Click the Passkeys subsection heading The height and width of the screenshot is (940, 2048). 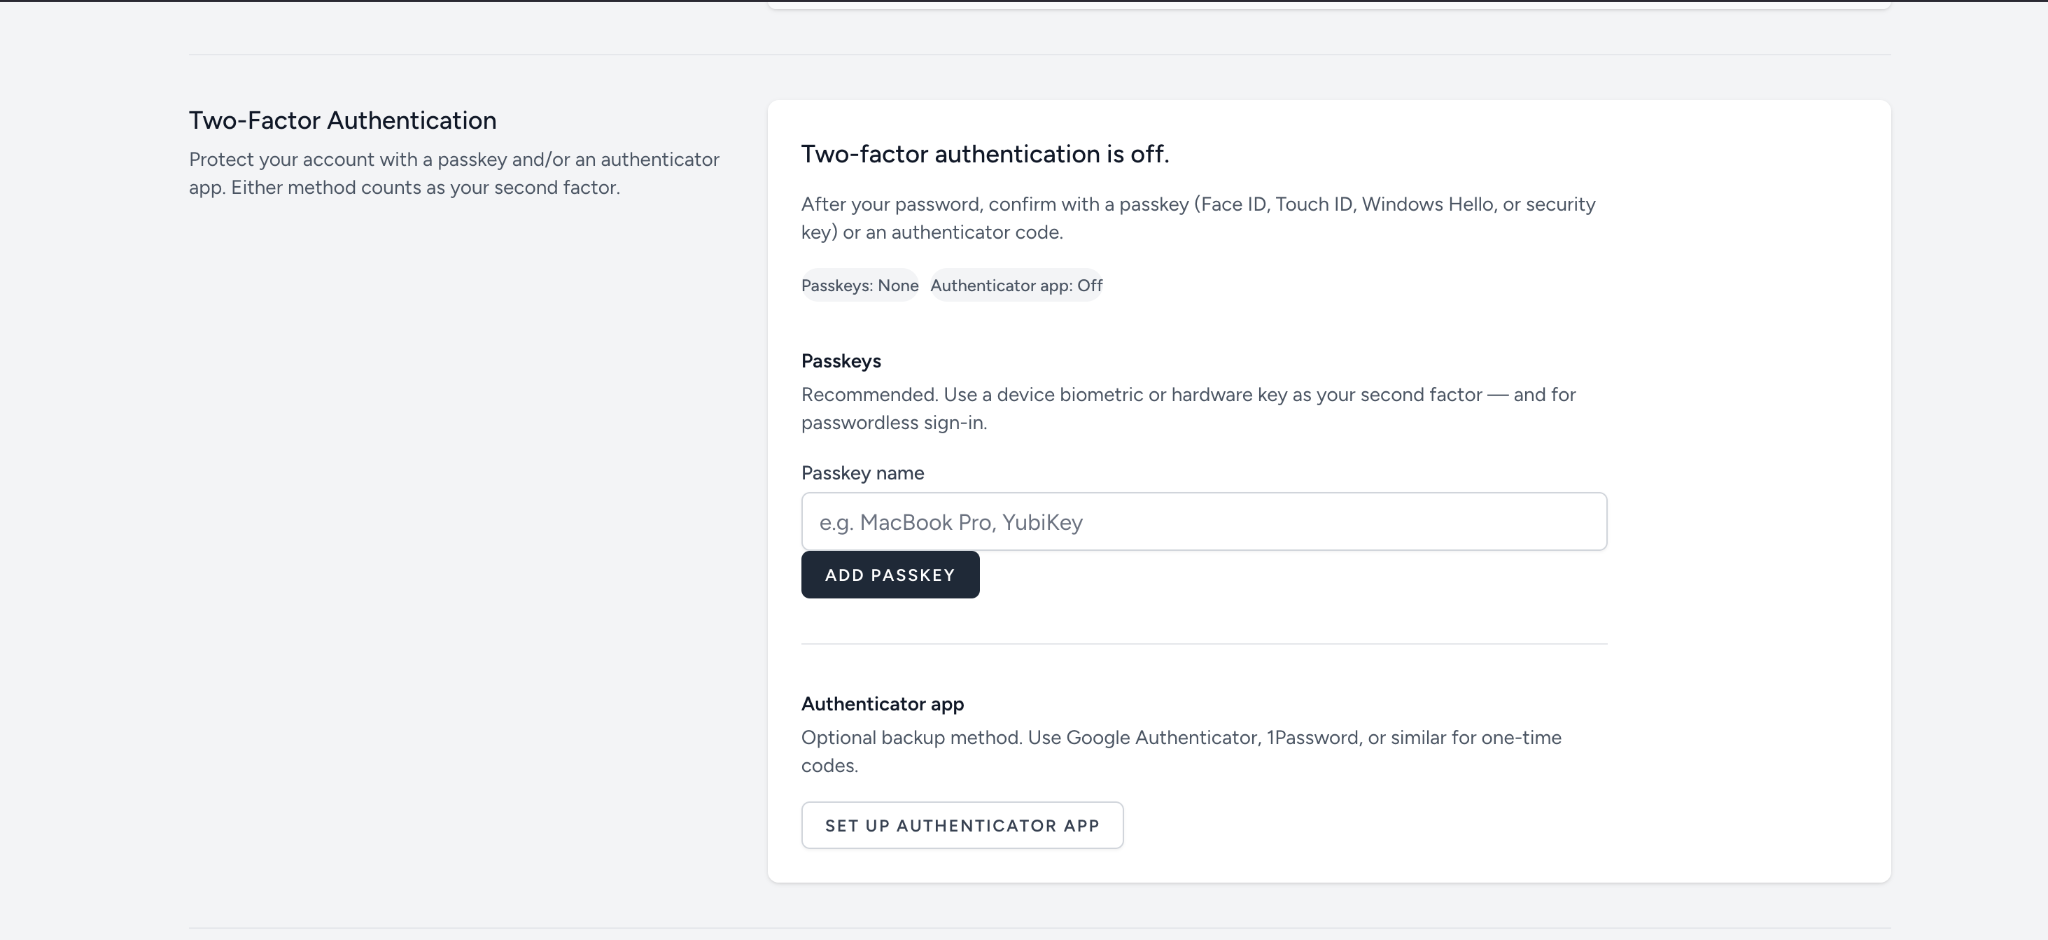coord(841,361)
